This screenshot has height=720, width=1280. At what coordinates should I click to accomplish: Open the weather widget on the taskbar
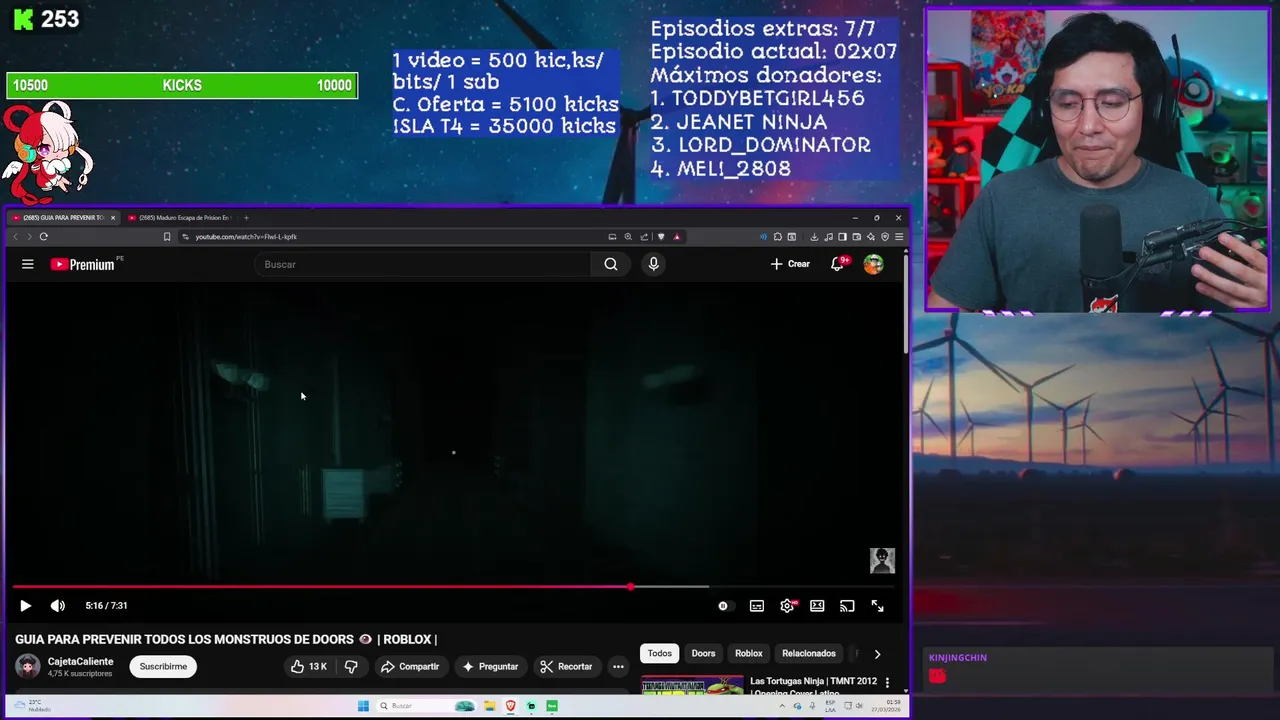[32, 706]
